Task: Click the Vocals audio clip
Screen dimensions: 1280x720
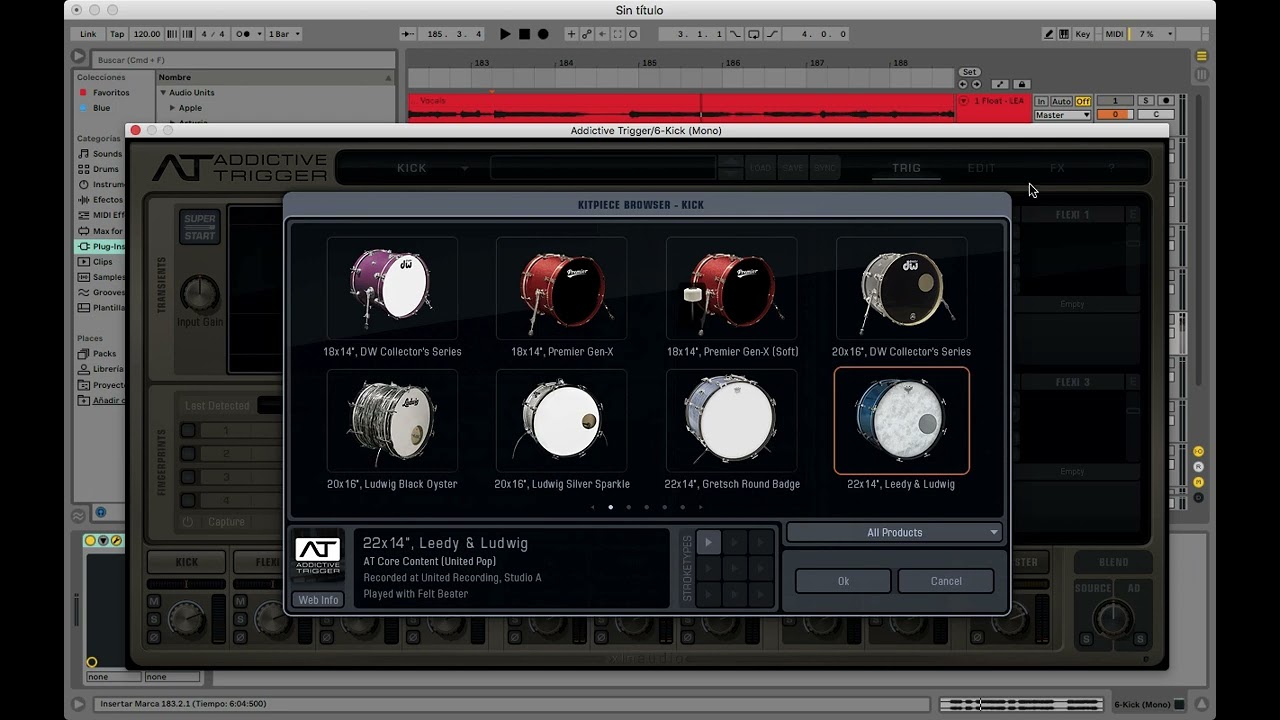Action: 681,108
